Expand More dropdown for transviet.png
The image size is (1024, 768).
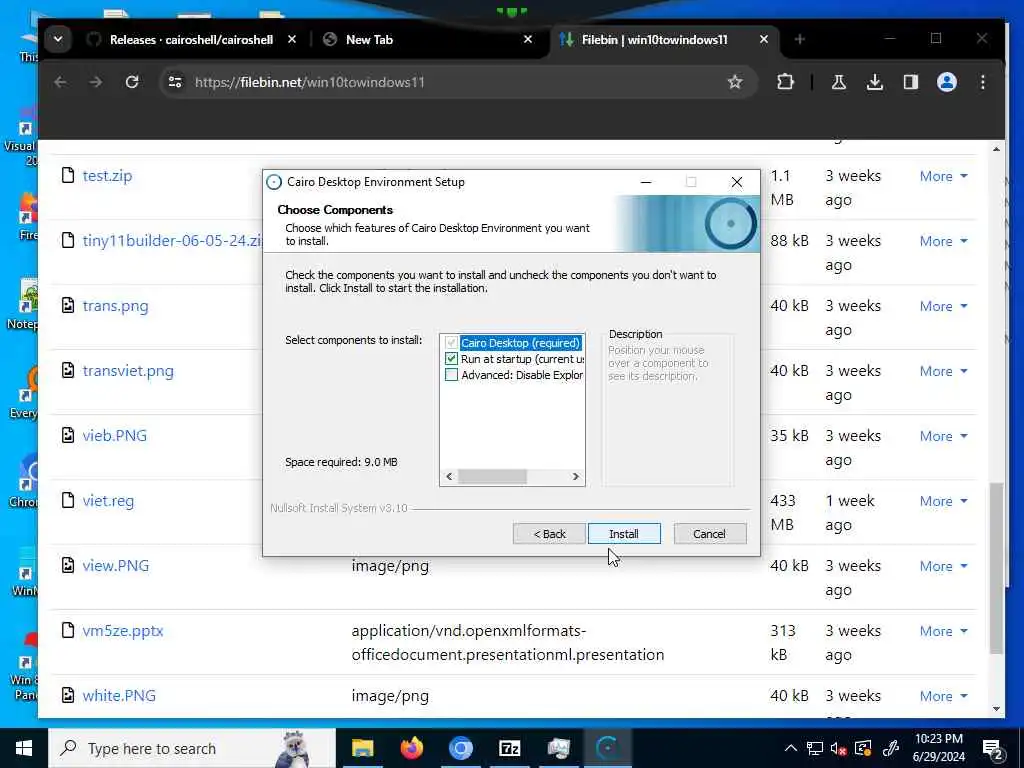(944, 371)
